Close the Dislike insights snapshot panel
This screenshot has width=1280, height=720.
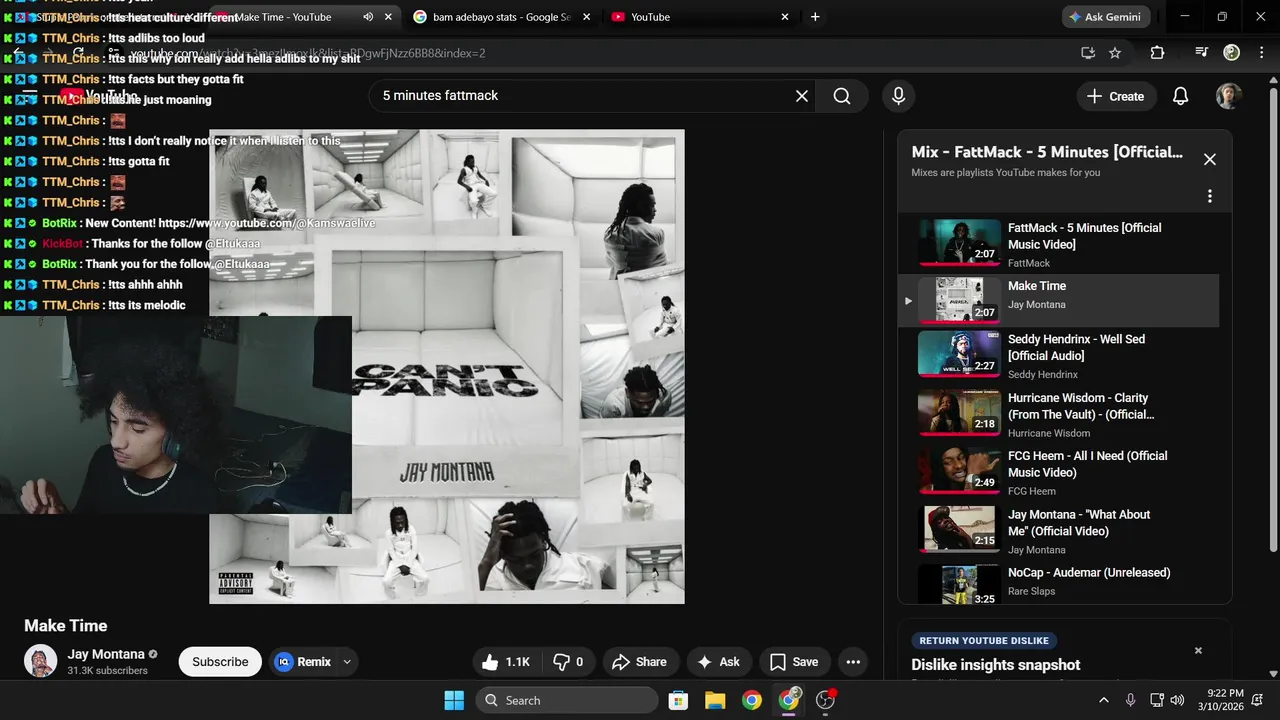[1198, 651]
